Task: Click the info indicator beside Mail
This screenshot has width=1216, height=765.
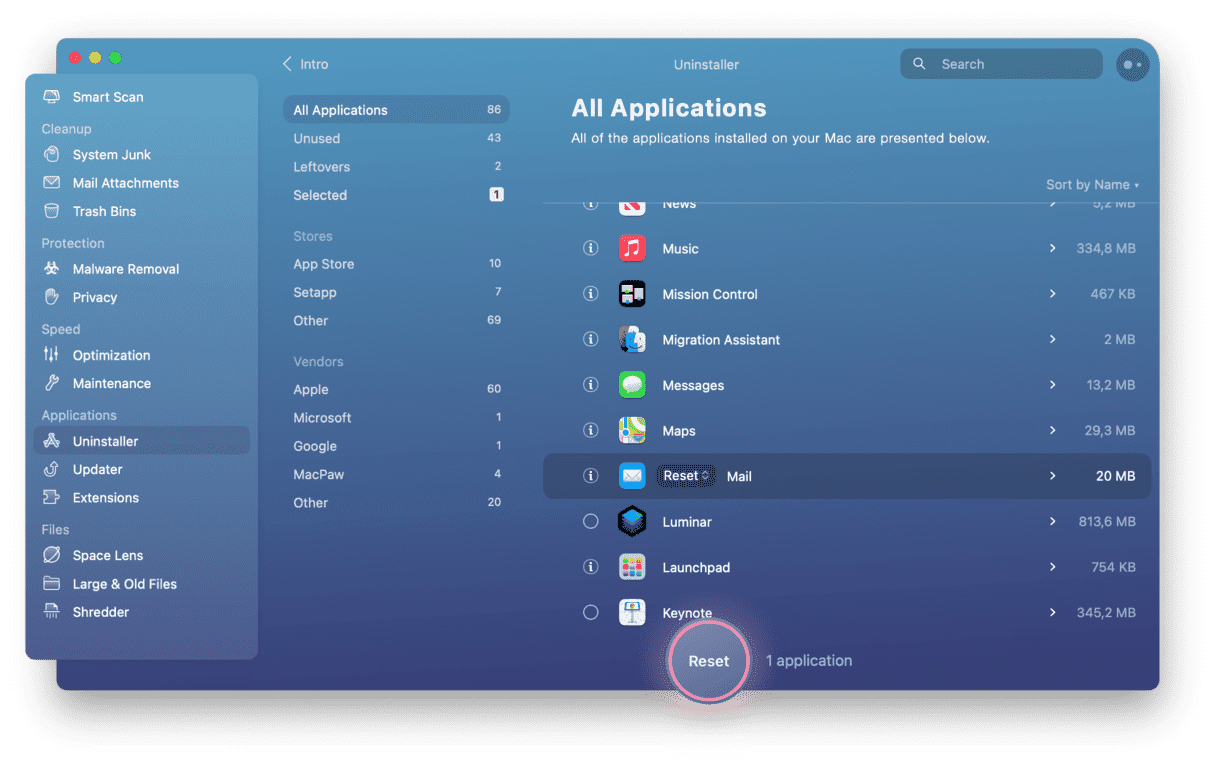Action: 591,476
